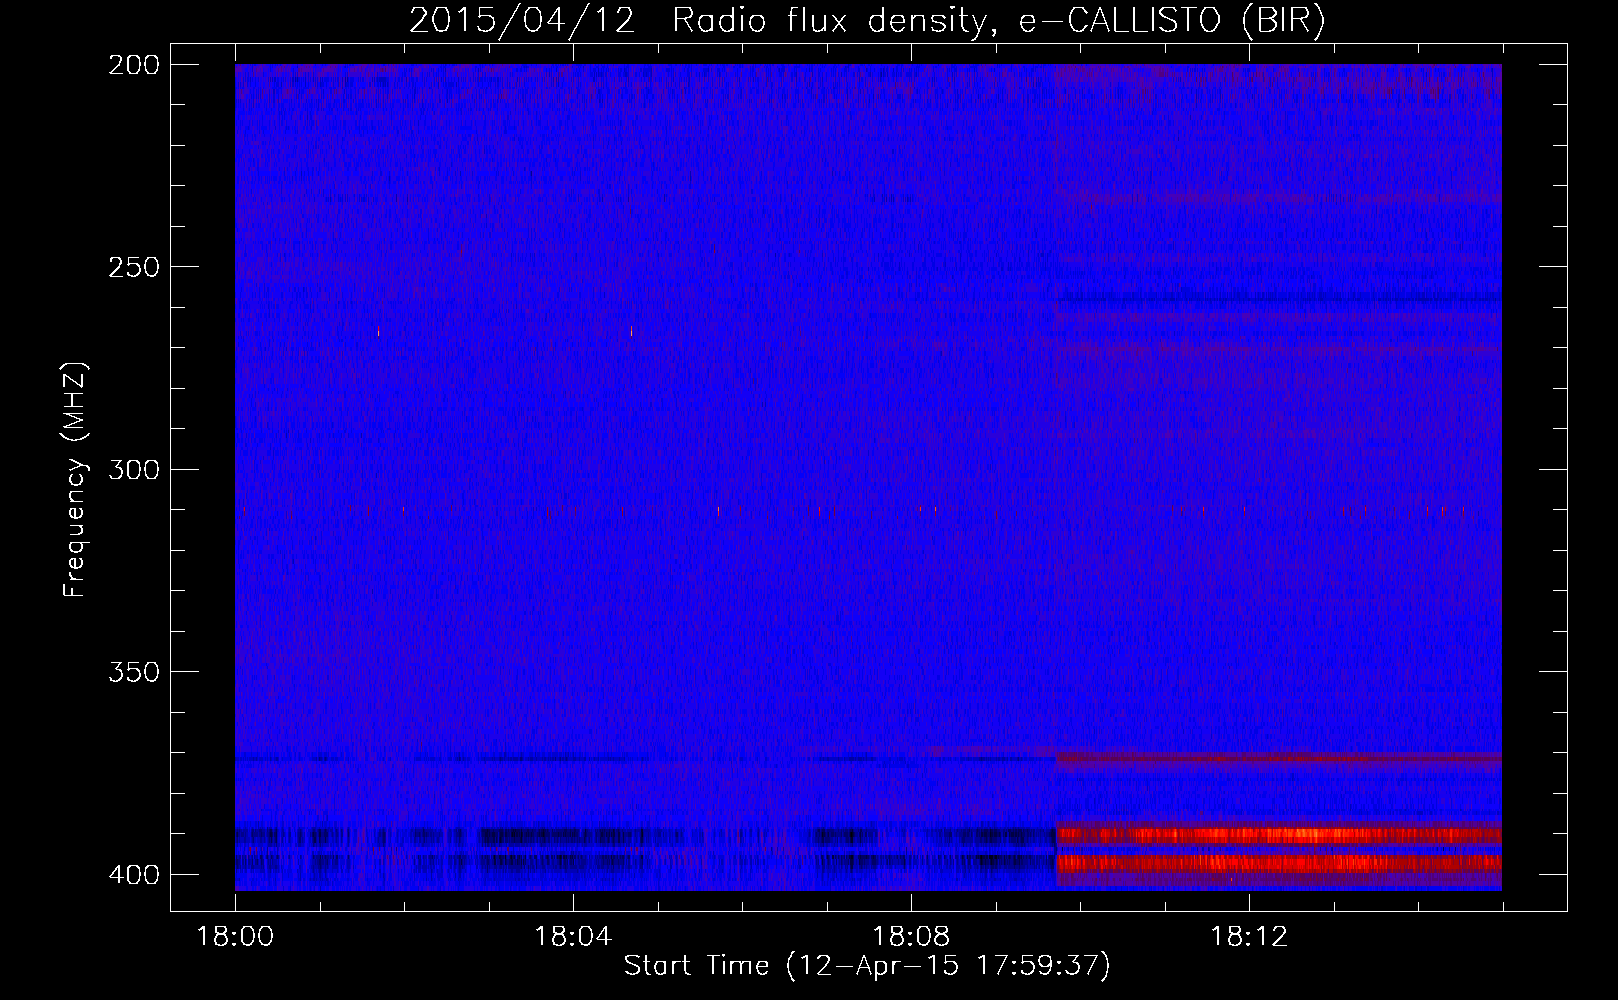Screen dimensions: 1618x1000
Task: Click the 300 frequency tick label
Action: coord(133,469)
